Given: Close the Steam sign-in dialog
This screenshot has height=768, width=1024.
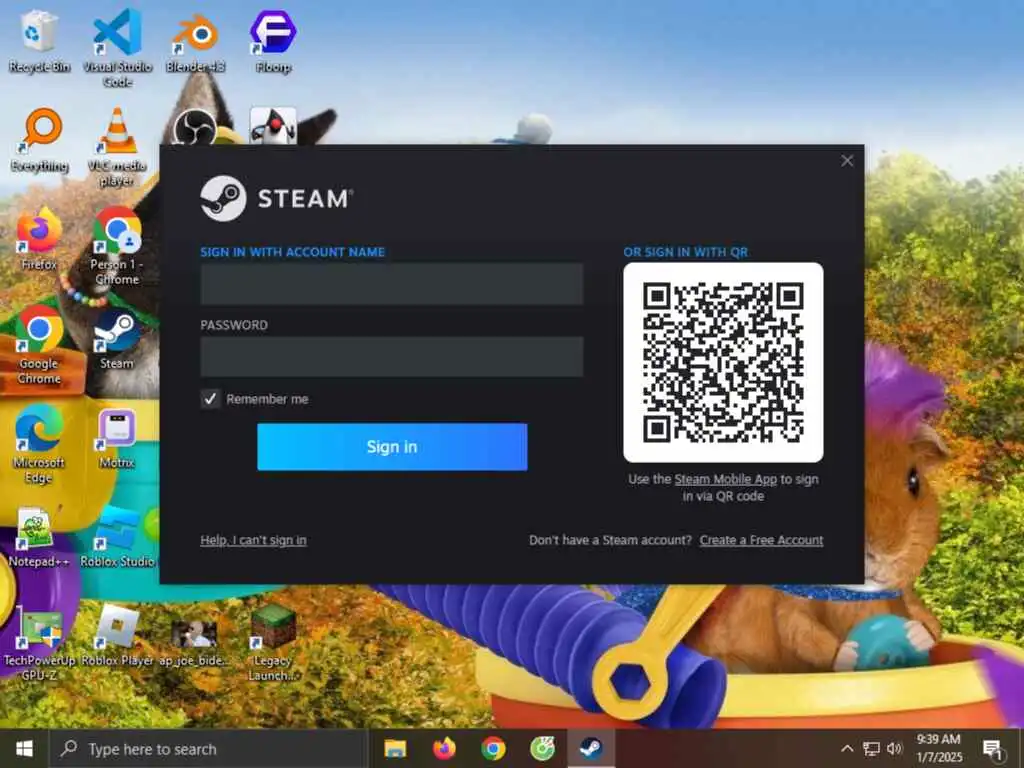Looking at the screenshot, I should coord(847,161).
